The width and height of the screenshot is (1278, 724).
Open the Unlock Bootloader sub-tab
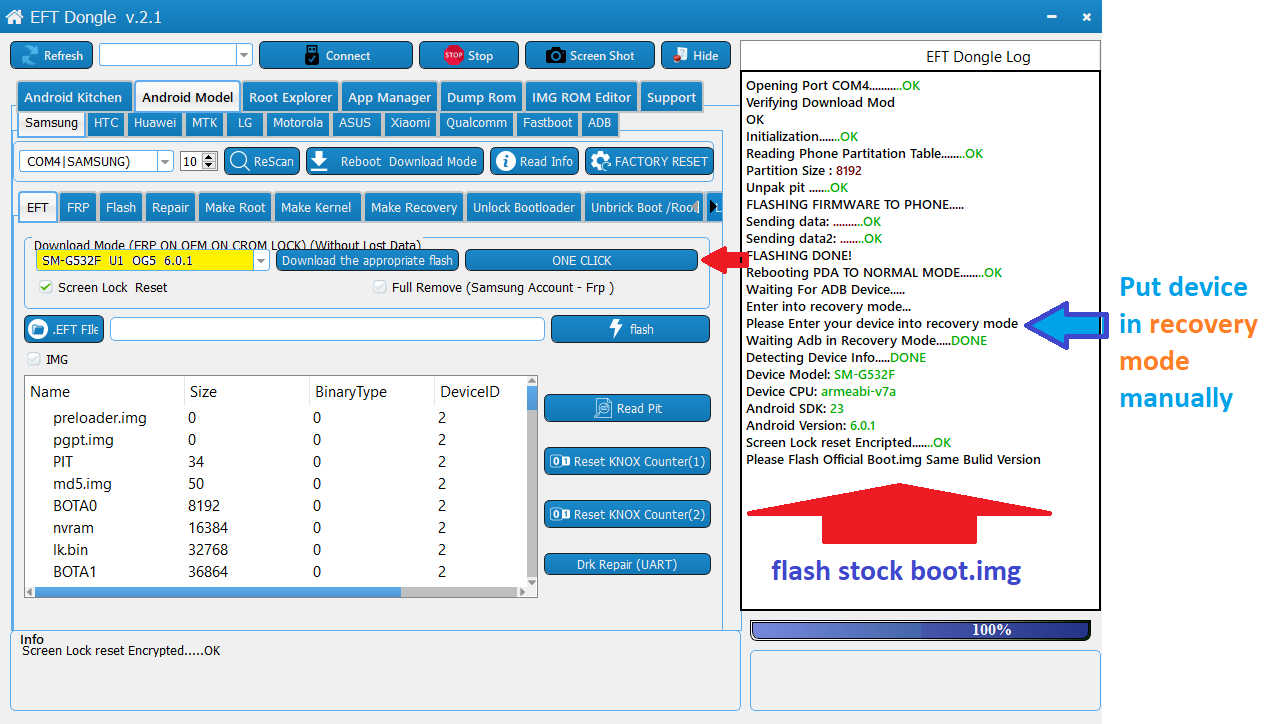[x=524, y=207]
